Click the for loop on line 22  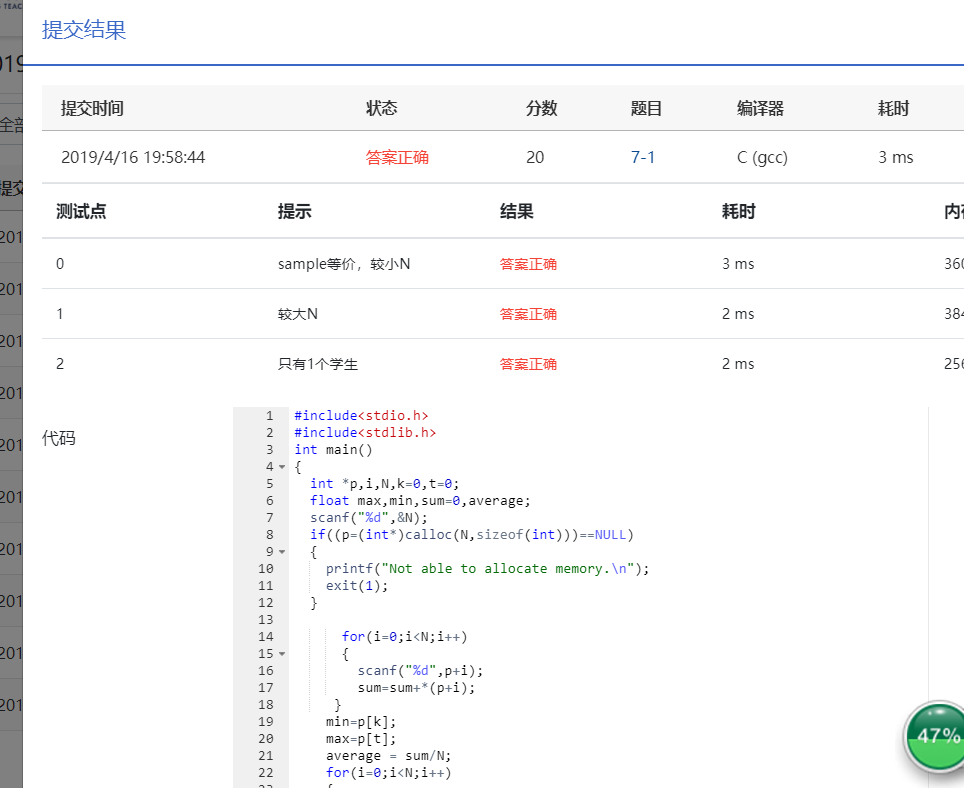[389, 773]
